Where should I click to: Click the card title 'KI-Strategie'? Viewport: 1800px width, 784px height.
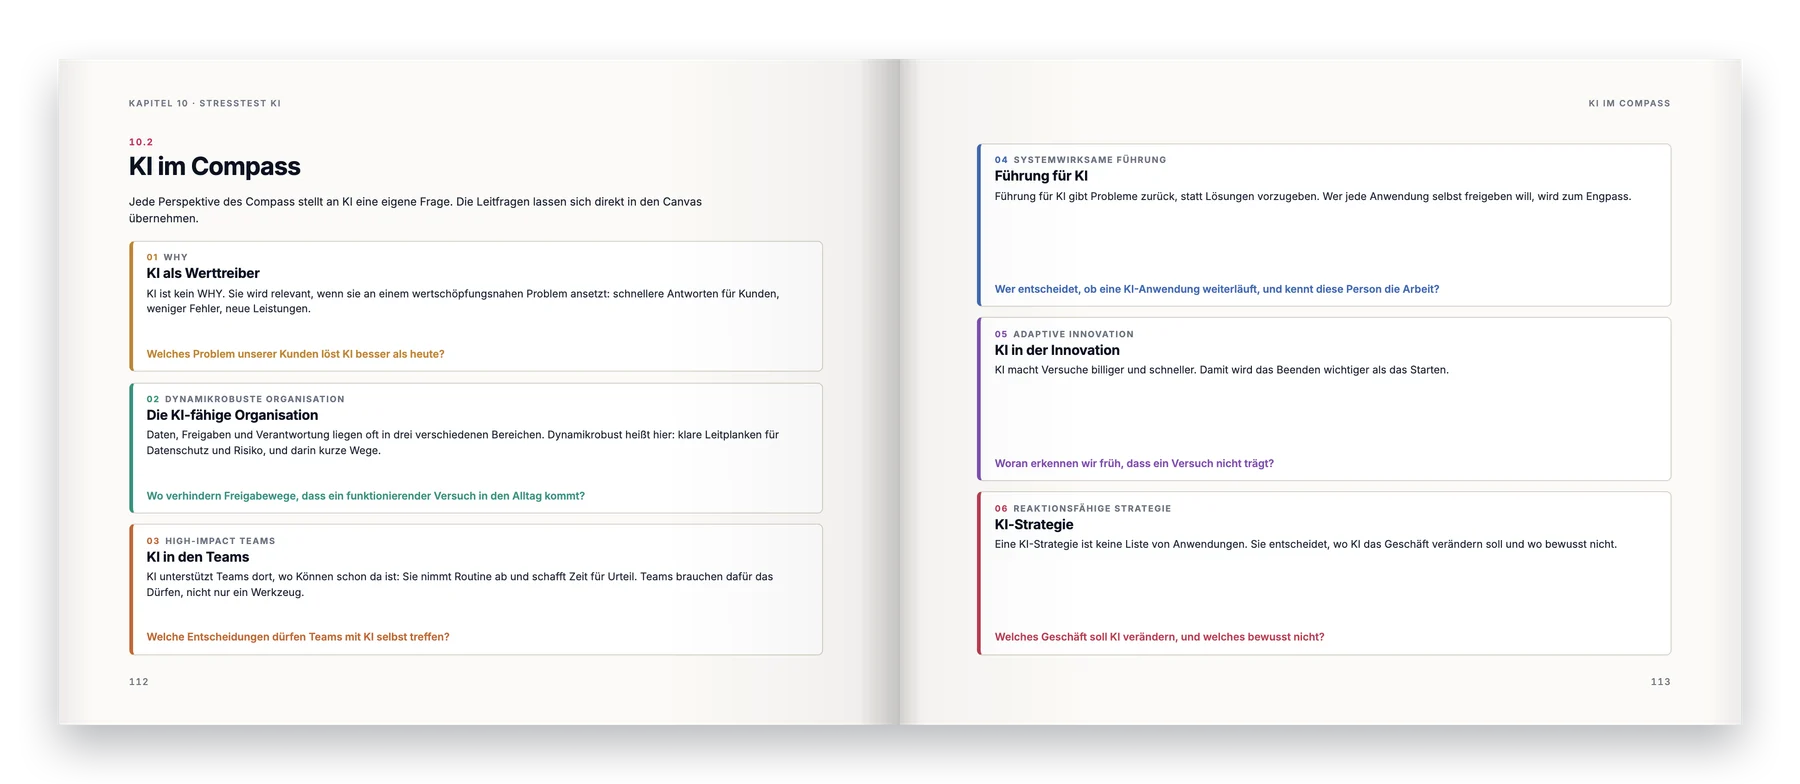coord(1034,524)
